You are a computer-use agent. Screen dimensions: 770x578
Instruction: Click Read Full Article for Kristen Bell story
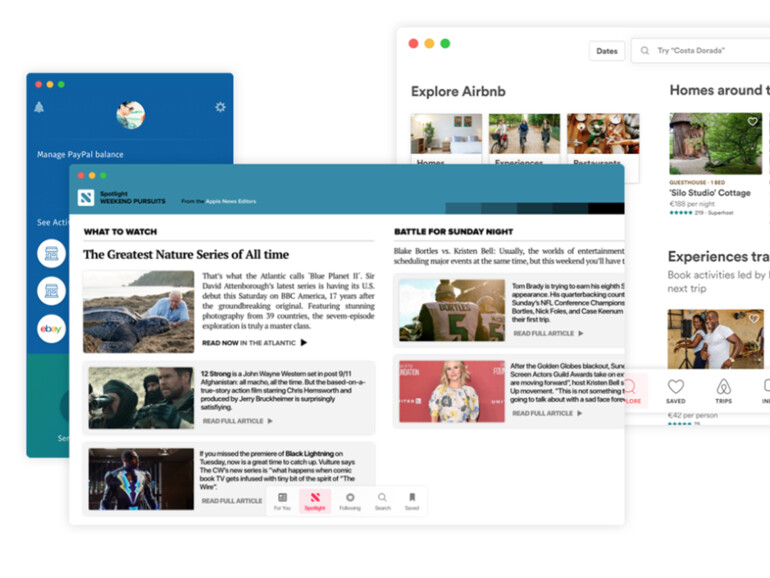click(543, 413)
